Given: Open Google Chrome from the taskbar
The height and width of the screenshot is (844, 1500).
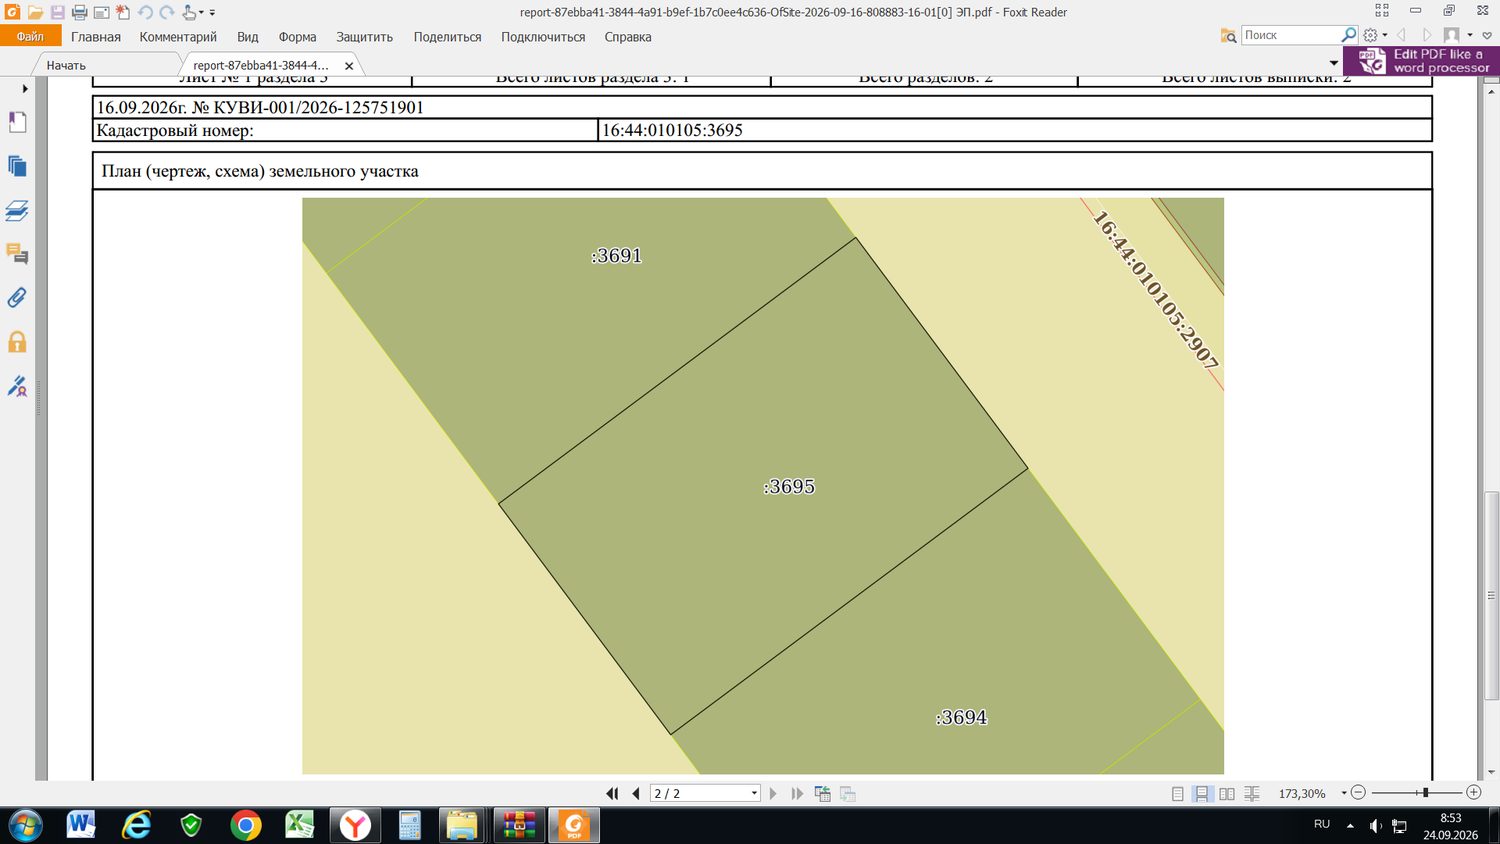Looking at the screenshot, I should (245, 825).
